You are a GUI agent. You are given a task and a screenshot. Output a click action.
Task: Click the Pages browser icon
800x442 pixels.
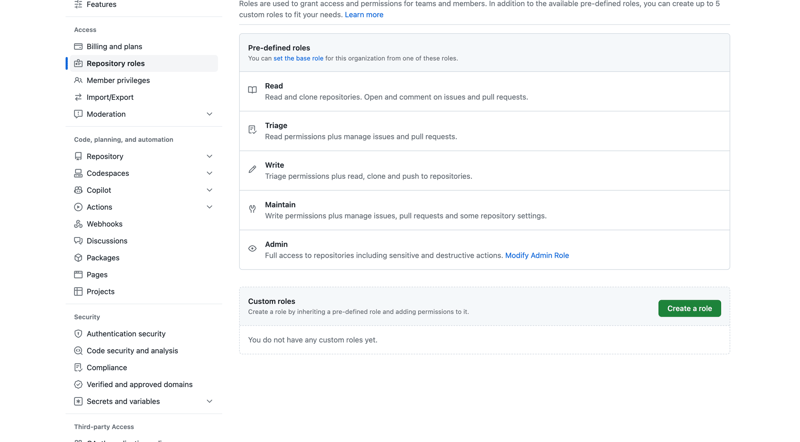[78, 275]
